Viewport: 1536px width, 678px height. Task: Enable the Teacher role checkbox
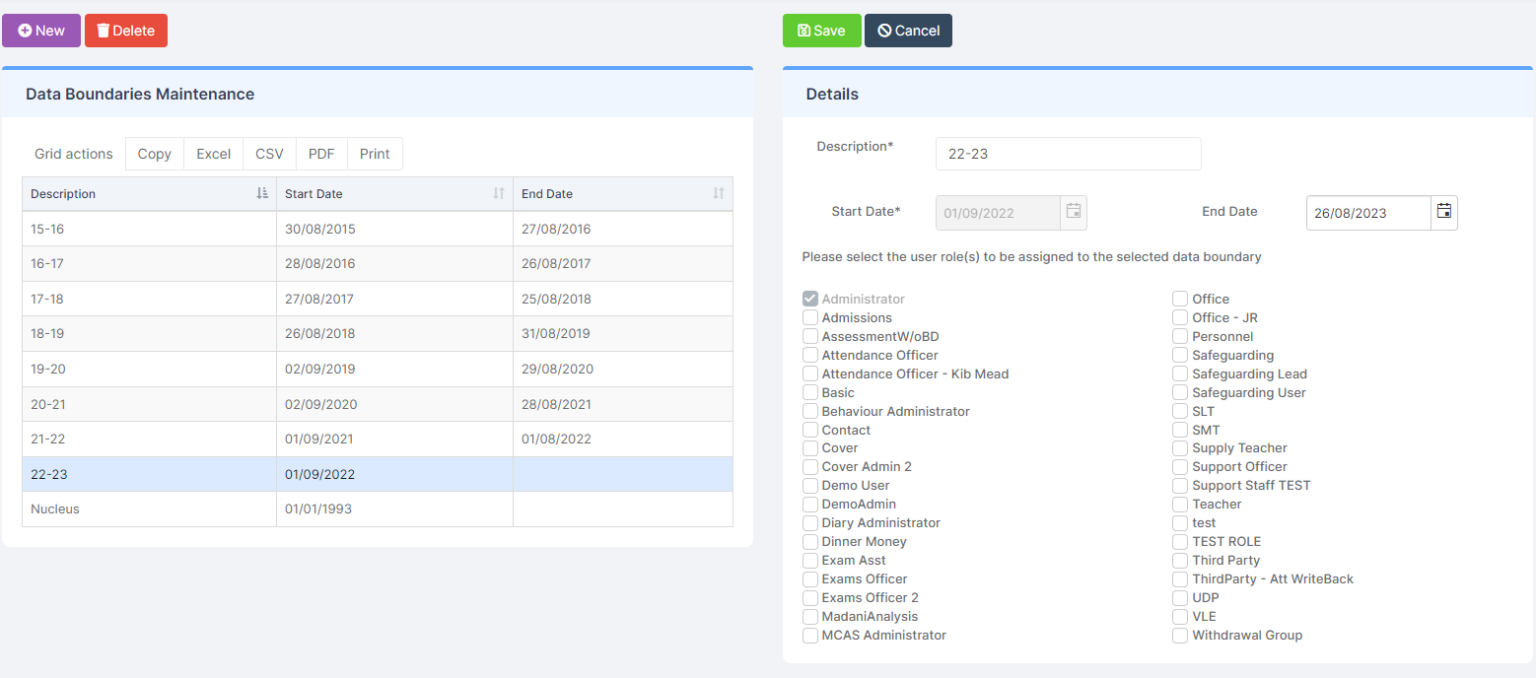pos(1179,504)
